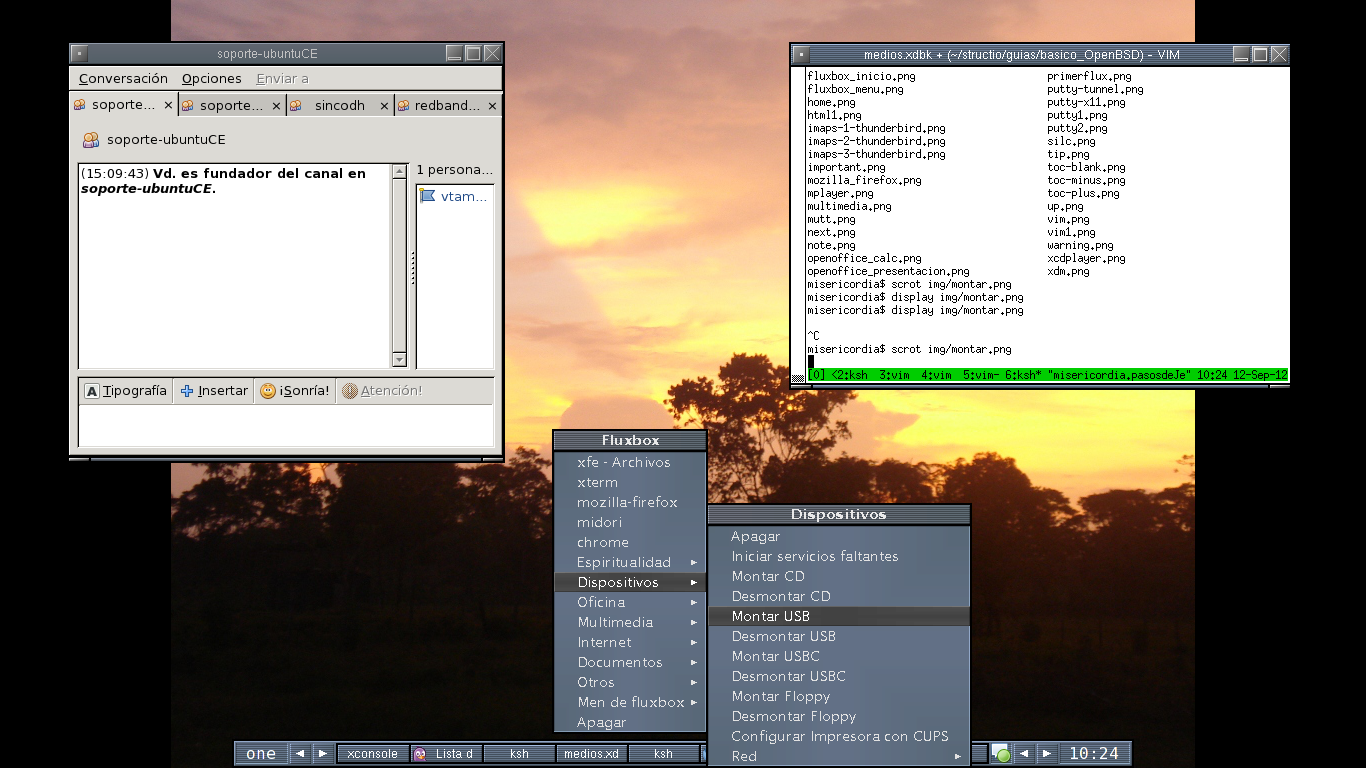Select the highlighted Montar USB entry
The image size is (1366, 768).
(x=839, y=616)
